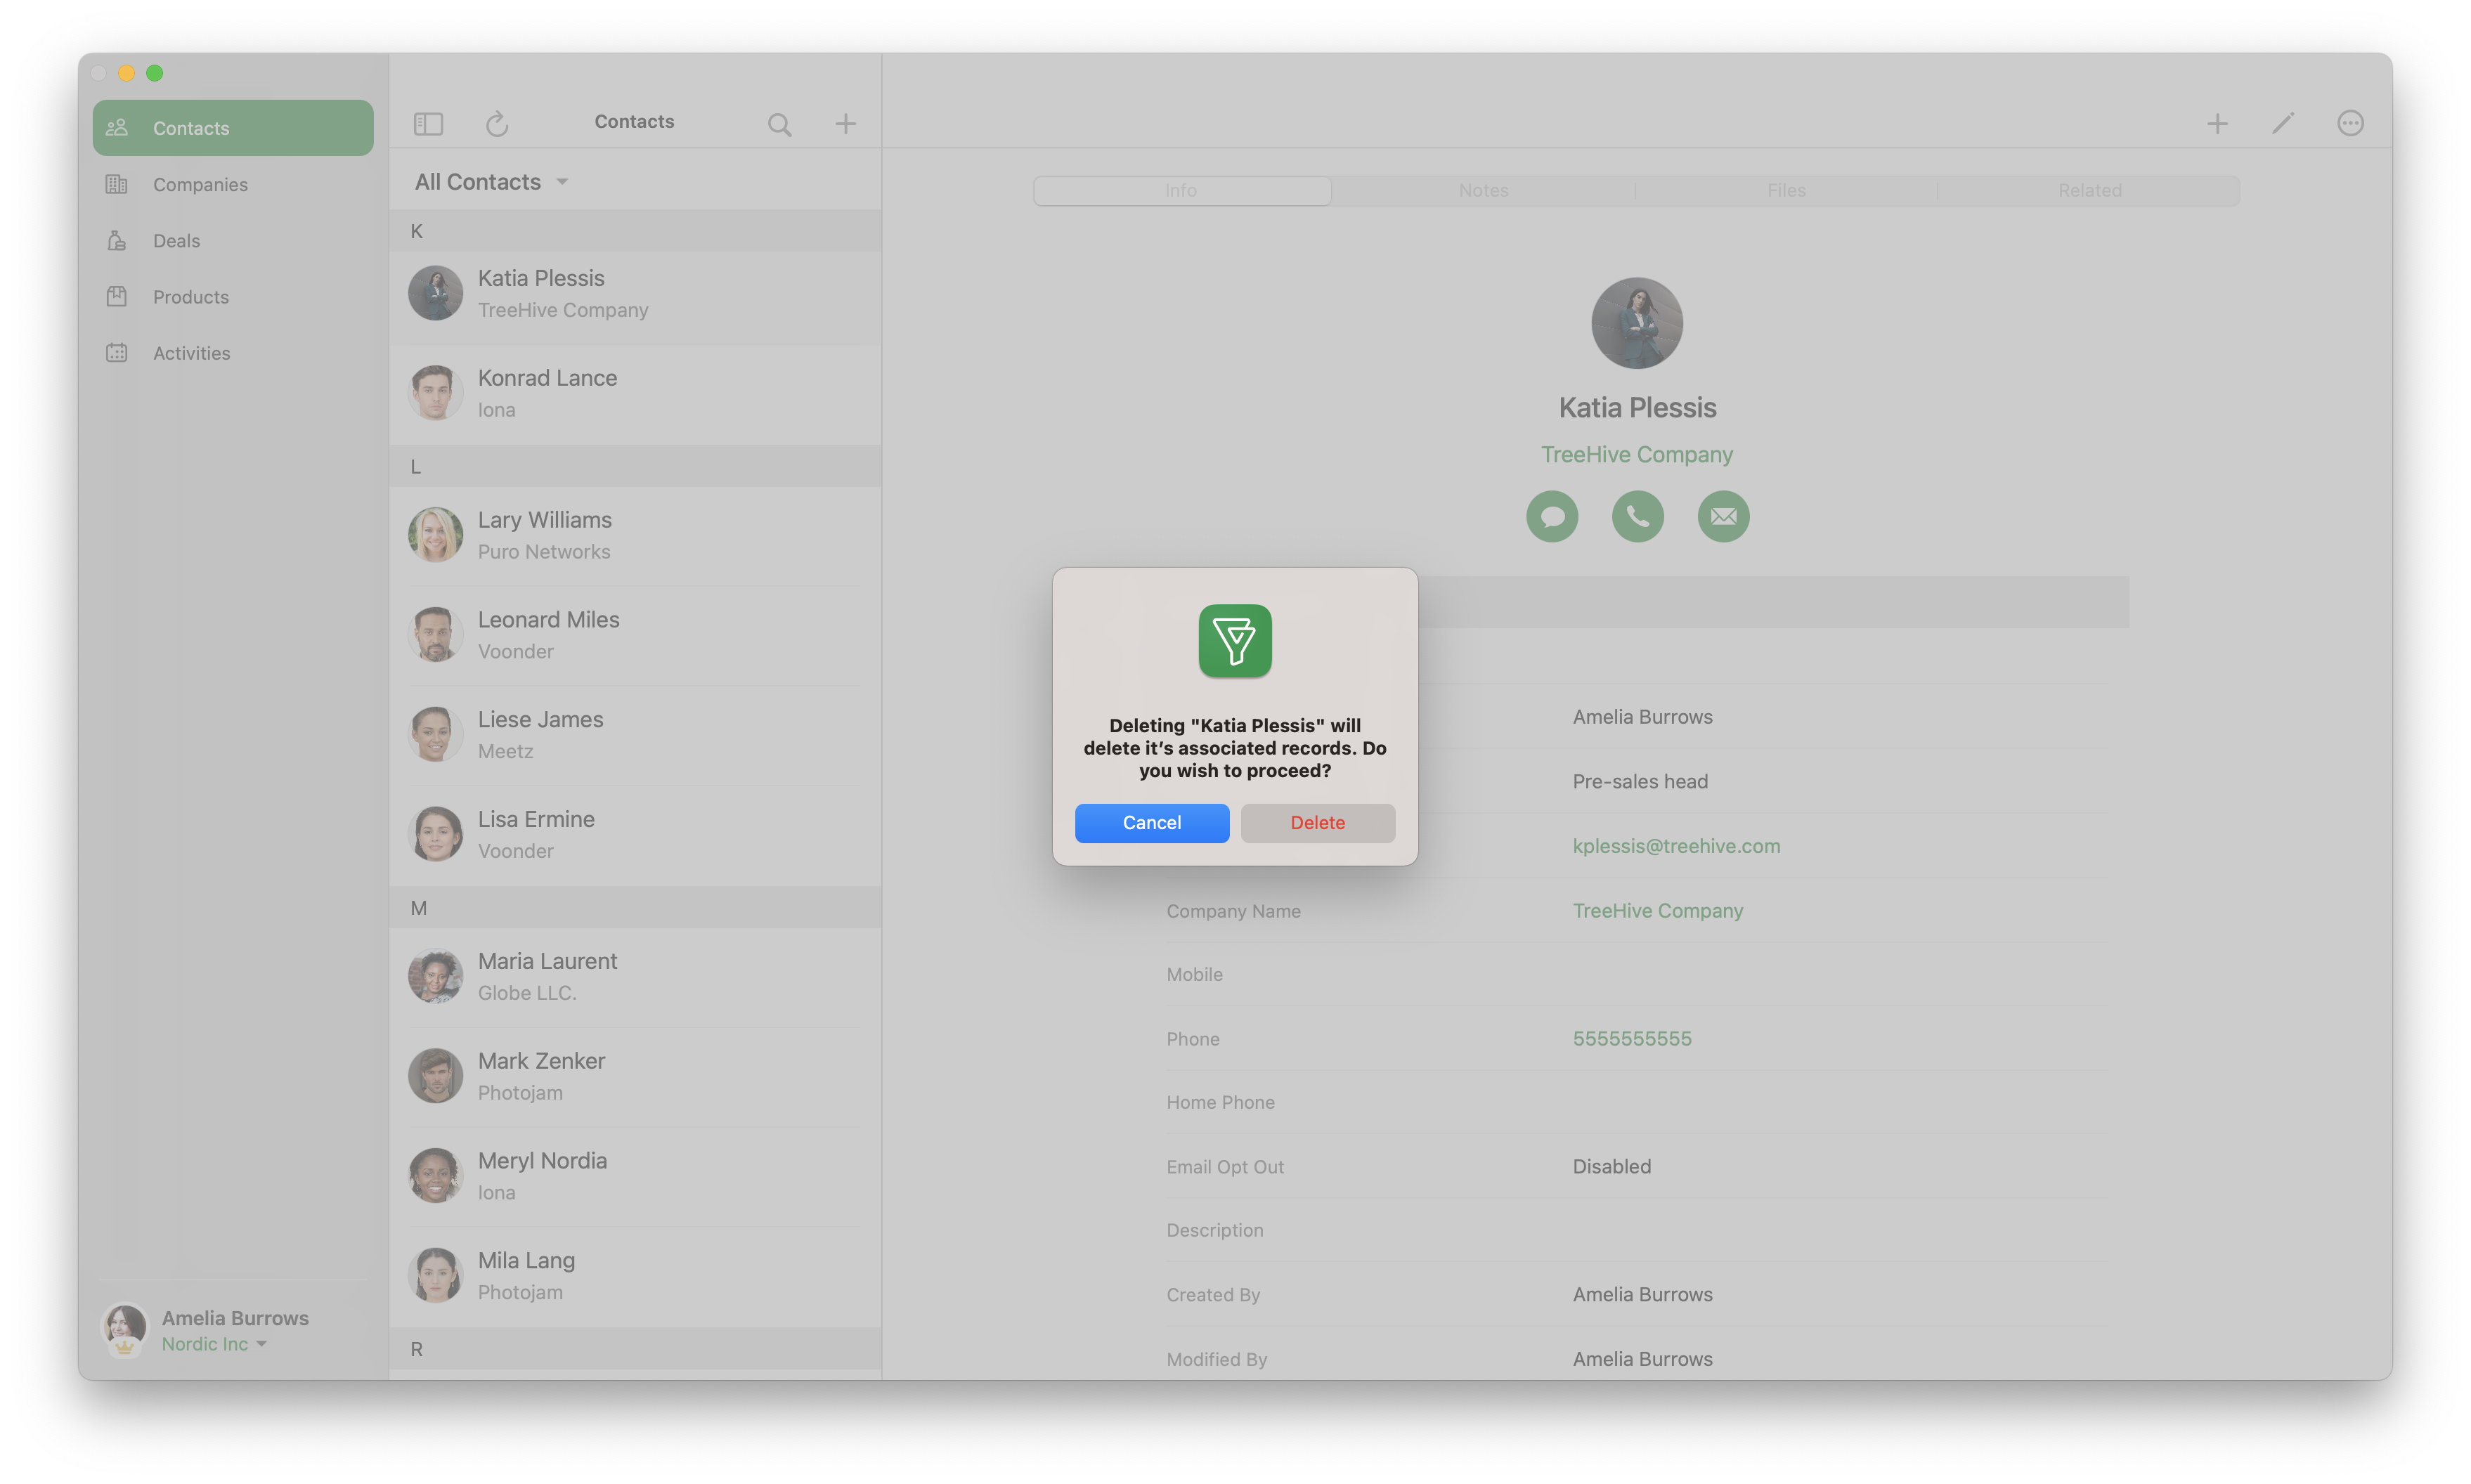Click the green message bubble icon
This screenshot has width=2471, height=1484.
[1551, 516]
